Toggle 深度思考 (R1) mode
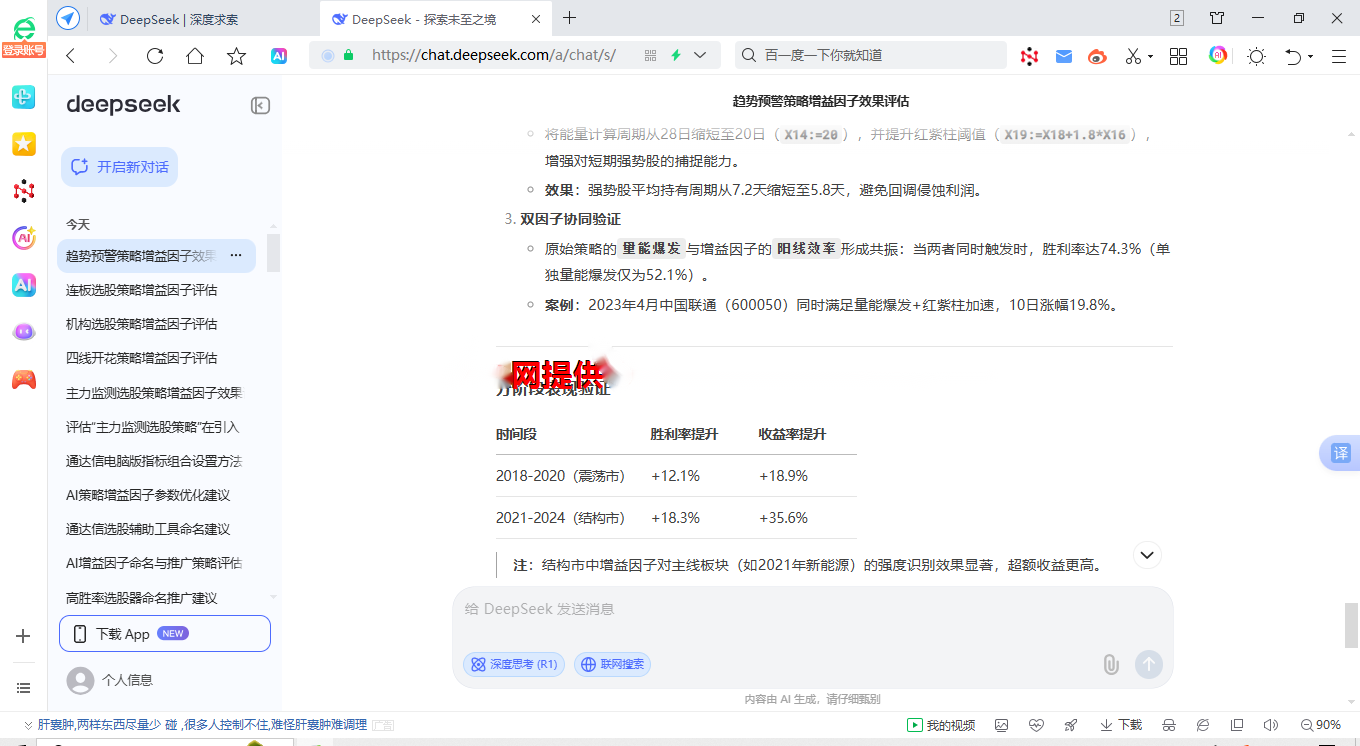1360x746 pixels. (514, 664)
